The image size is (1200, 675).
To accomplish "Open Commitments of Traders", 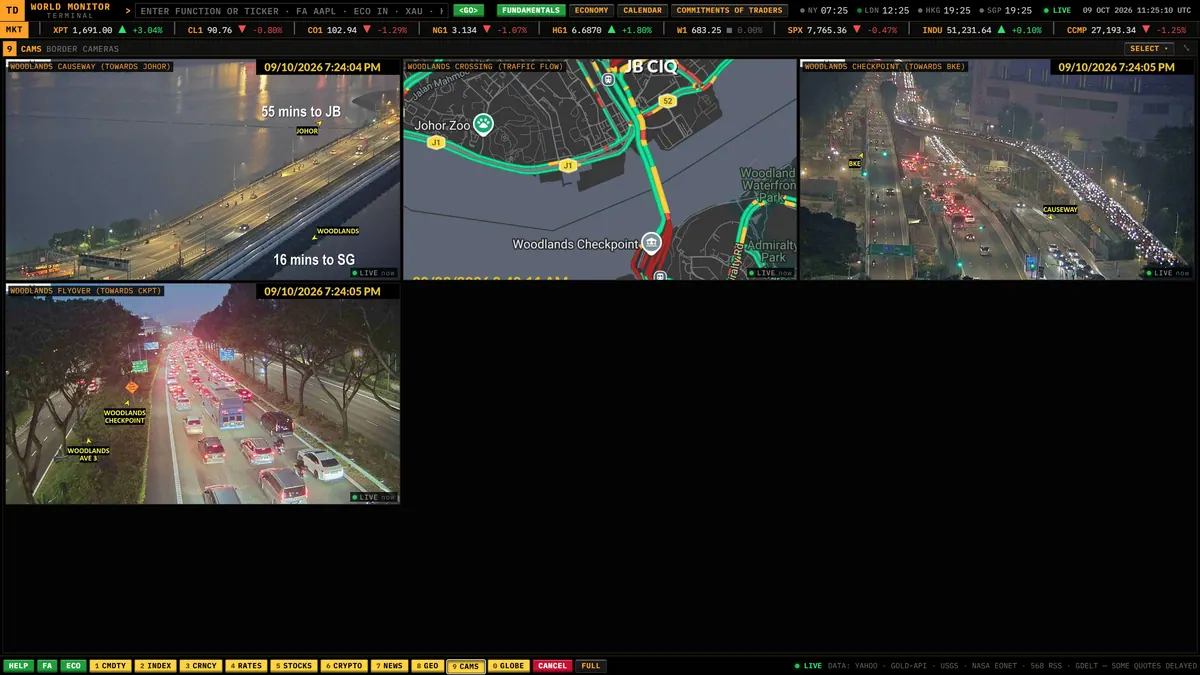I will pyautogui.click(x=729, y=11).
